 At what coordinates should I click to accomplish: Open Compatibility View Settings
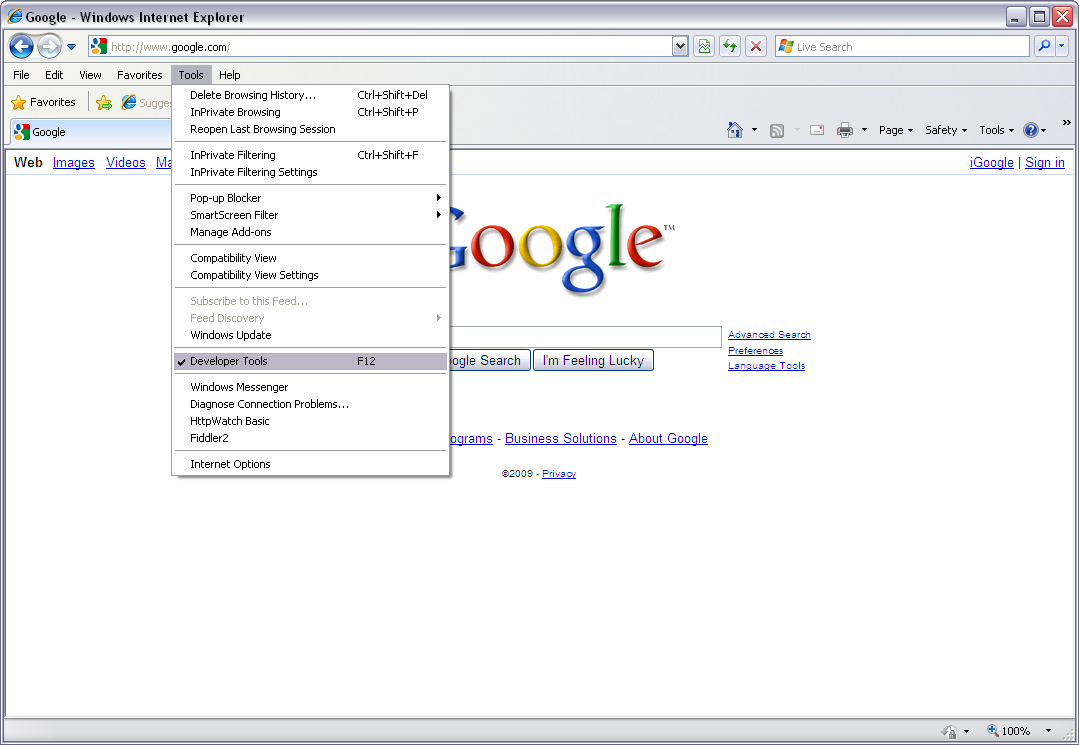pyautogui.click(x=310, y=275)
